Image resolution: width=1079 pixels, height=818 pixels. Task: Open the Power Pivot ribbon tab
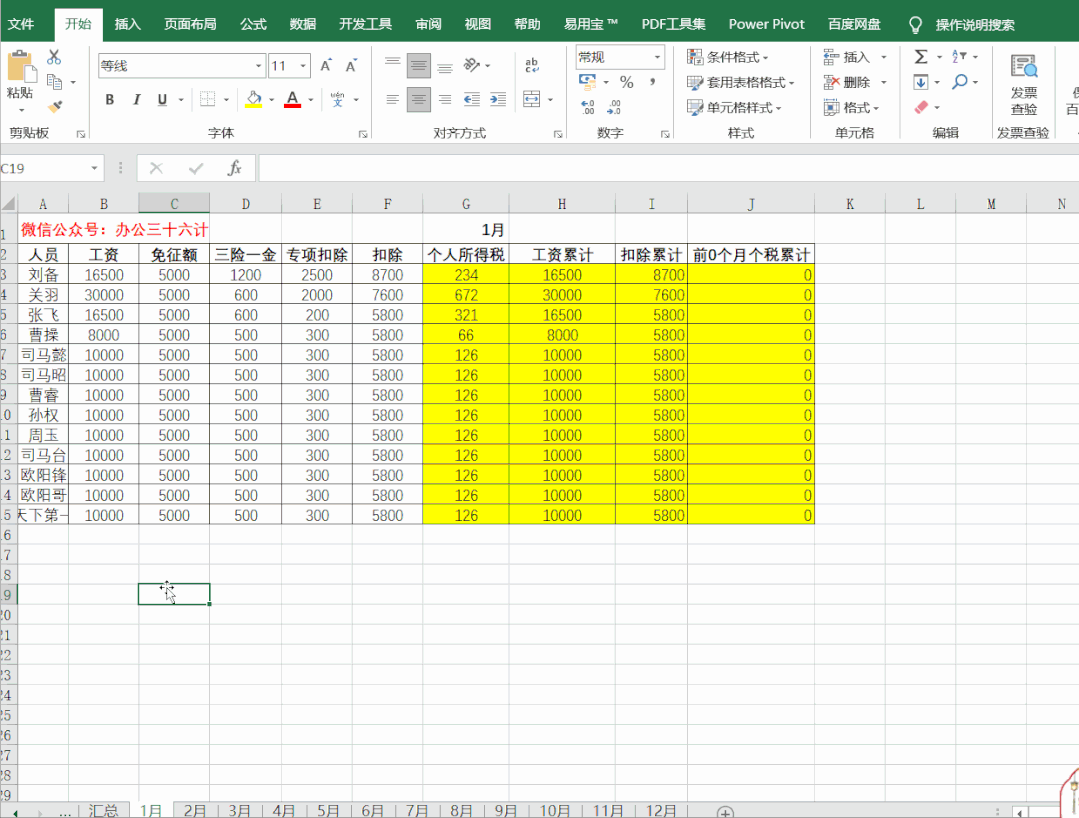coord(767,24)
